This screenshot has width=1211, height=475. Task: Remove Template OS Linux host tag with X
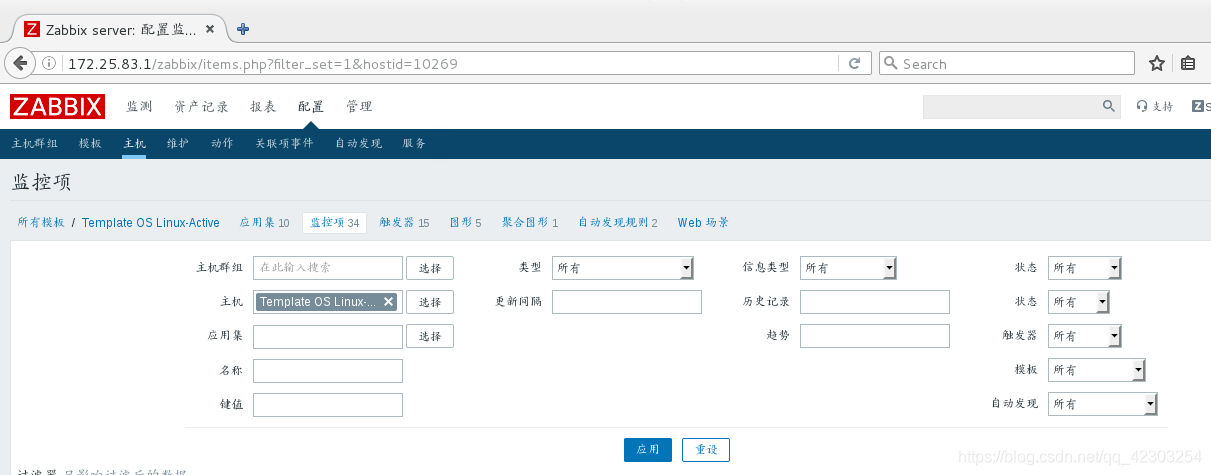[389, 301]
